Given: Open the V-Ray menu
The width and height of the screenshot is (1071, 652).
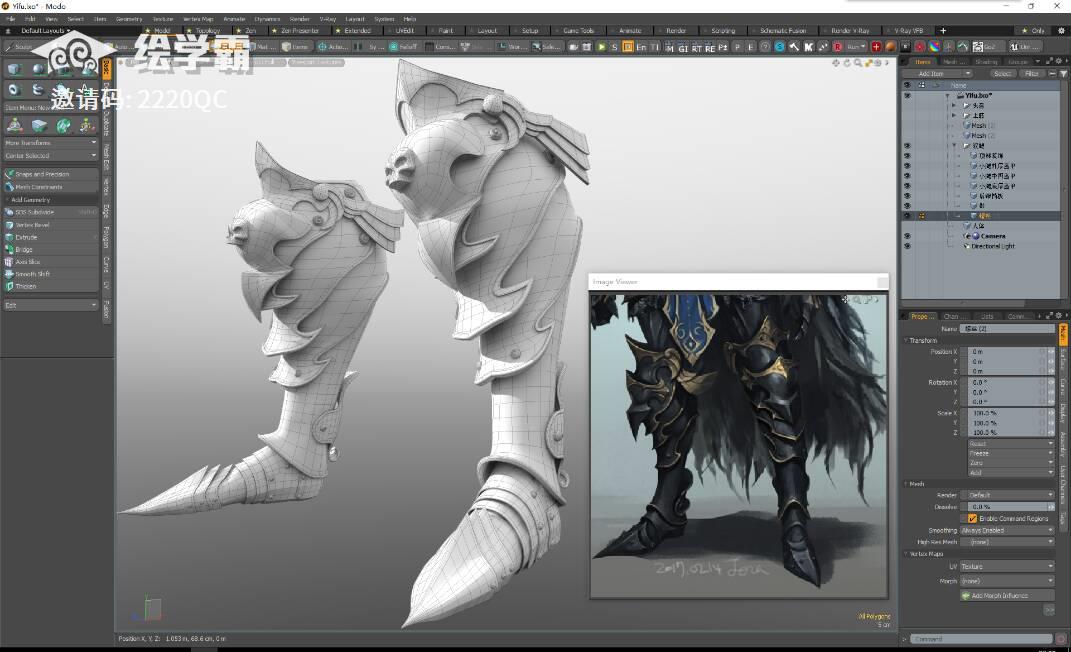Looking at the screenshot, I should [328, 19].
